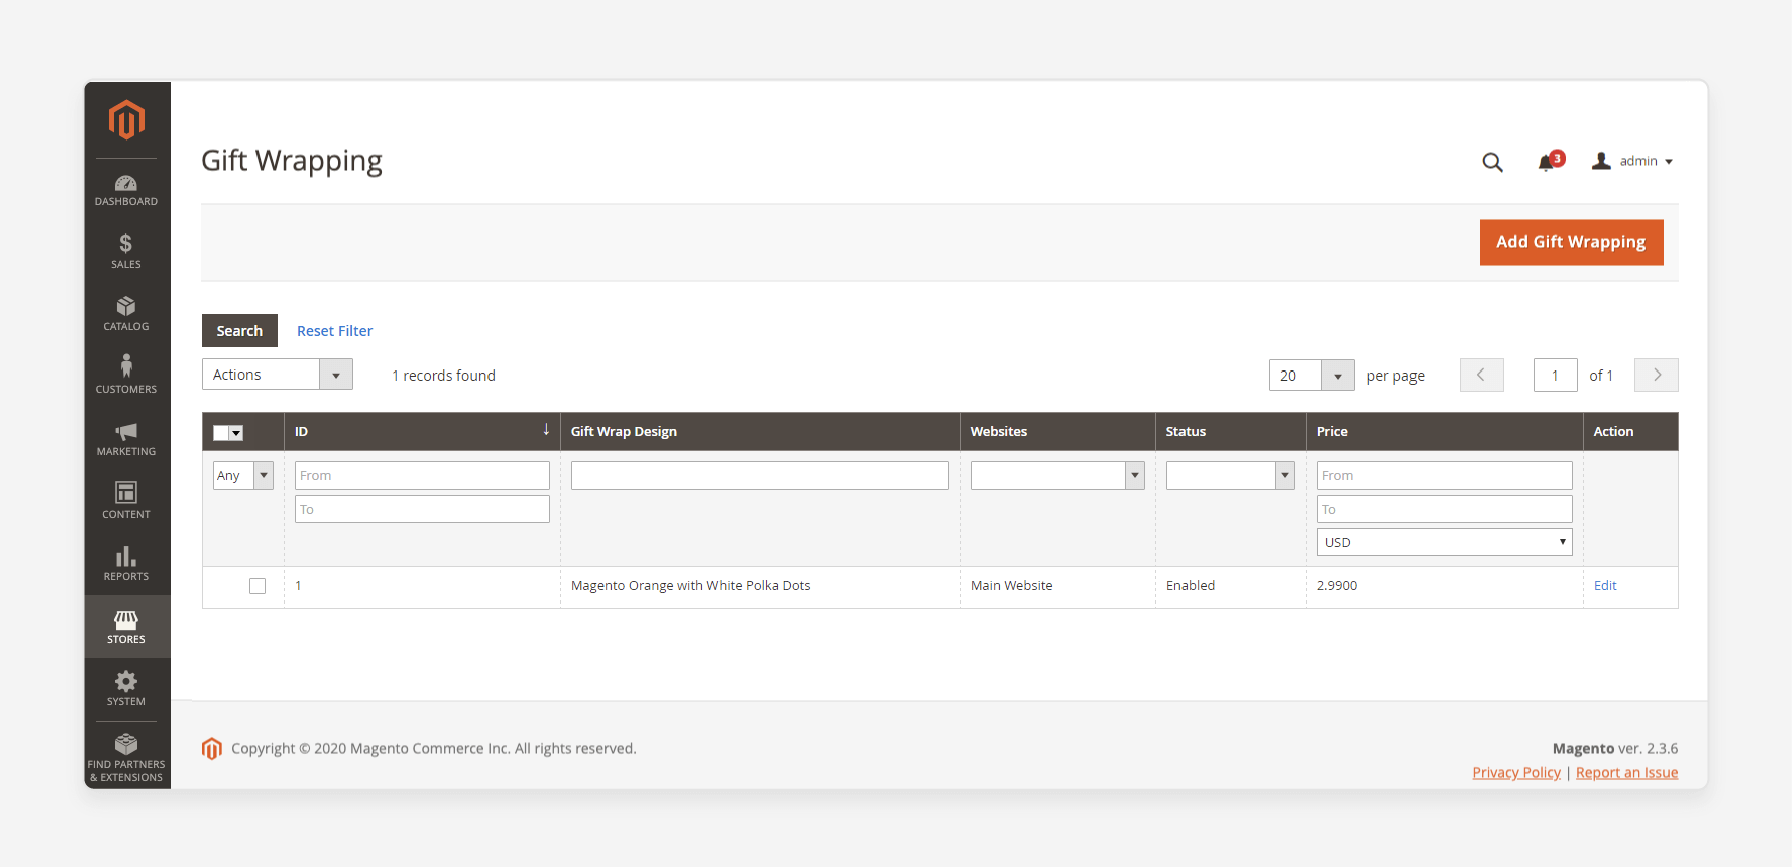The width and height of the screenshot is (1792, 867).
Task: Open the Report an Issue link
Action: (x=1627, y=772)
